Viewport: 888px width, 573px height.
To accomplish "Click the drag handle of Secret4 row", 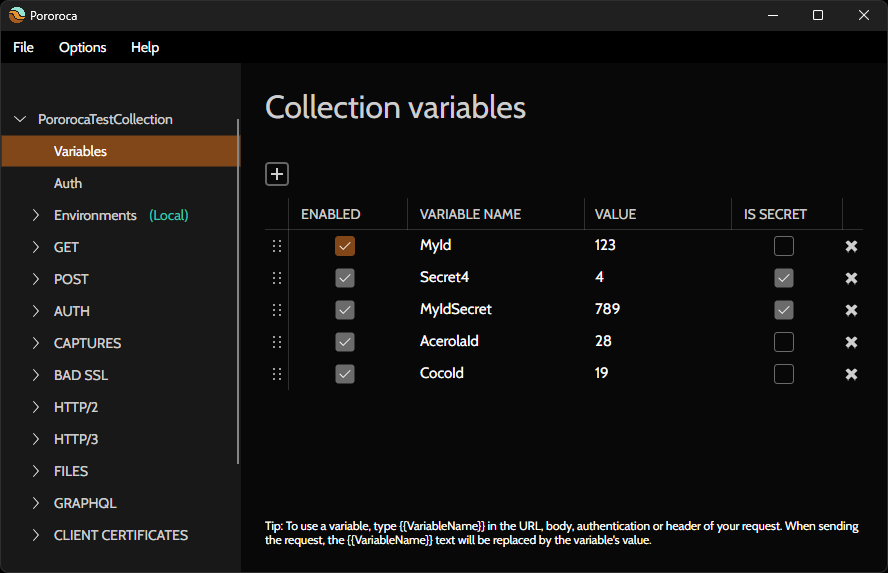I will [277, 278].
